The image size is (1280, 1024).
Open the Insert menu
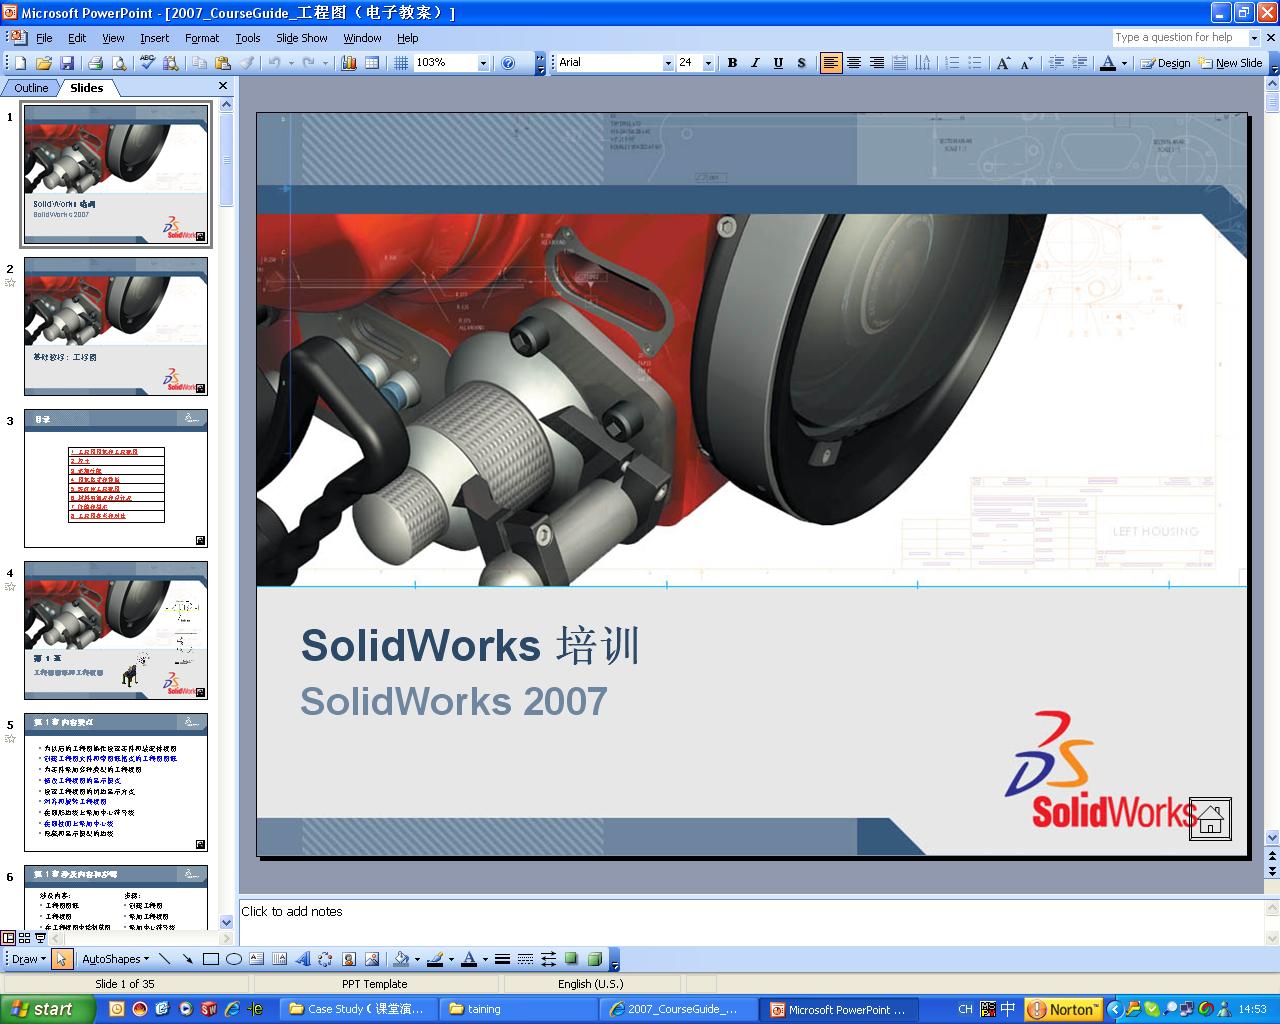coord(154,38)
